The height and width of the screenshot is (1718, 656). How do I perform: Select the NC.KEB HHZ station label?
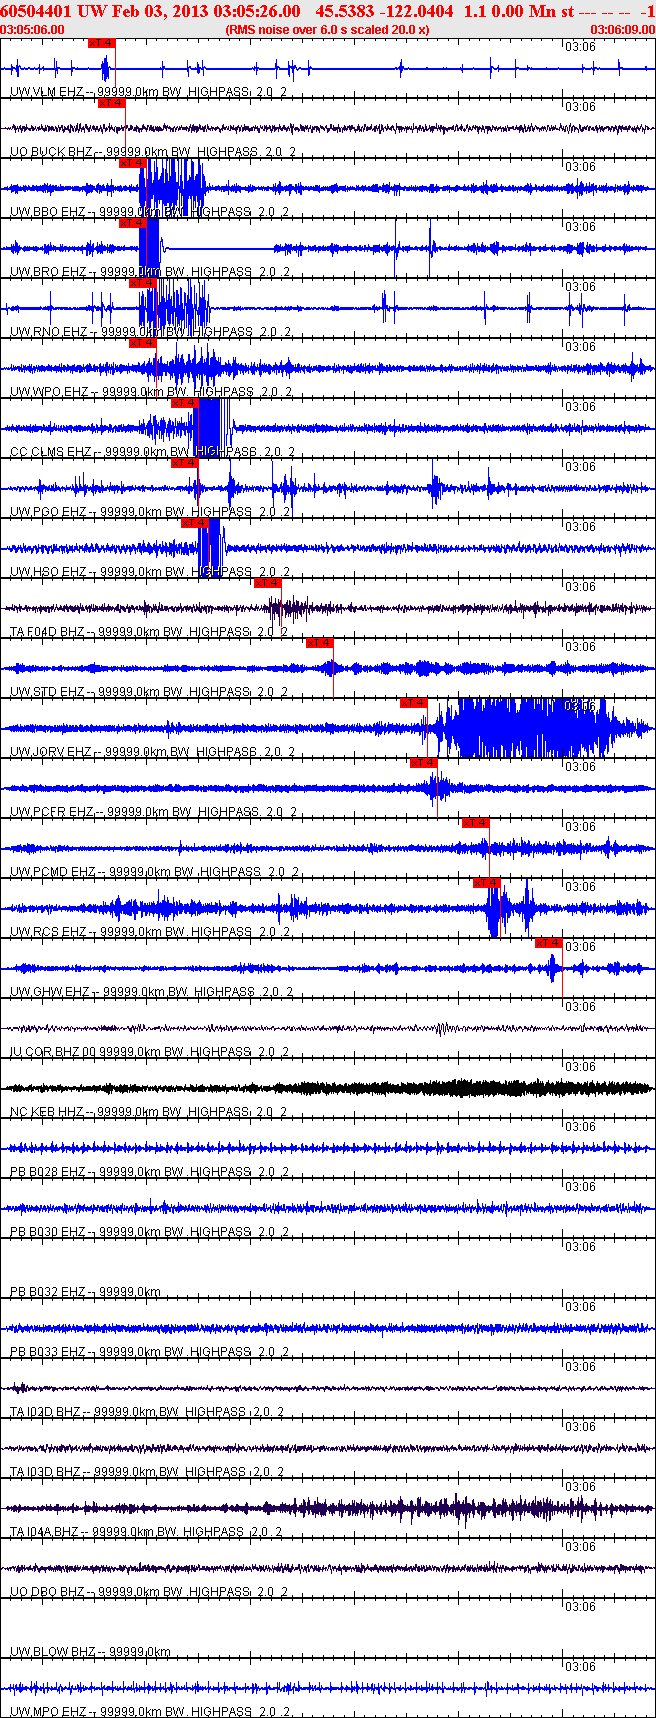pos(48,1112)
